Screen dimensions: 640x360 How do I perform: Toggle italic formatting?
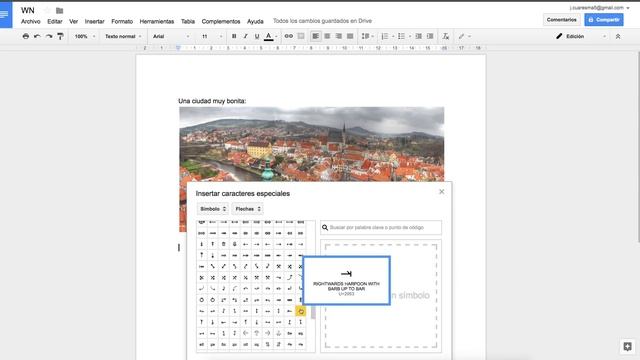[x=245, y=36]
